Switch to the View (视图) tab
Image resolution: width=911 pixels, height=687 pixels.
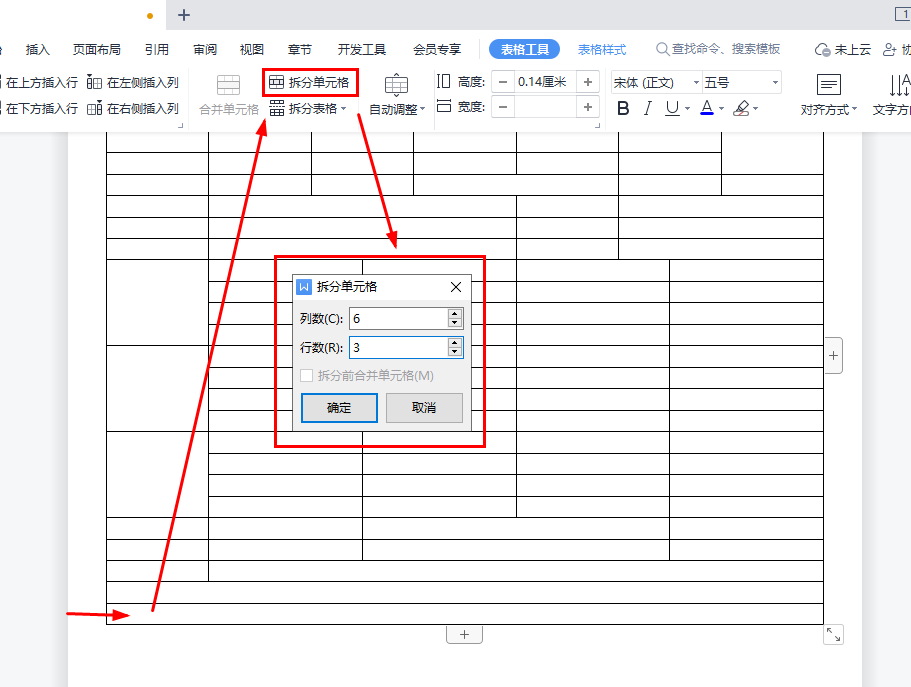tap(252, 49)
